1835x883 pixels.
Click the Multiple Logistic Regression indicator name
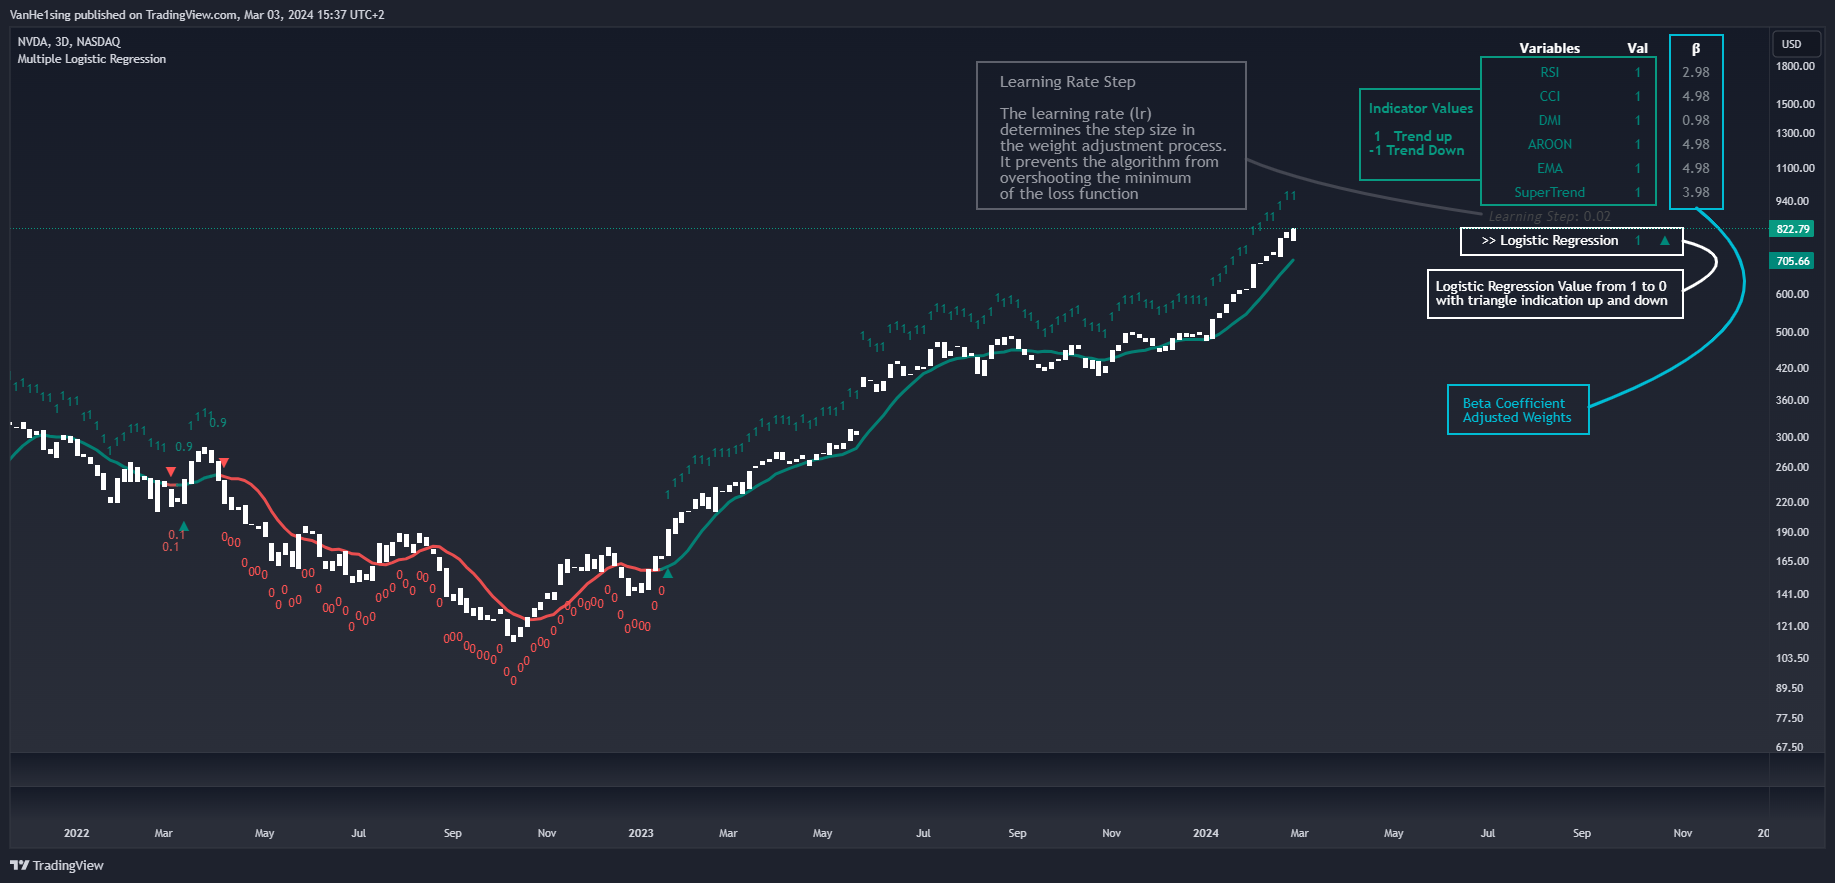tap(92, 59)
